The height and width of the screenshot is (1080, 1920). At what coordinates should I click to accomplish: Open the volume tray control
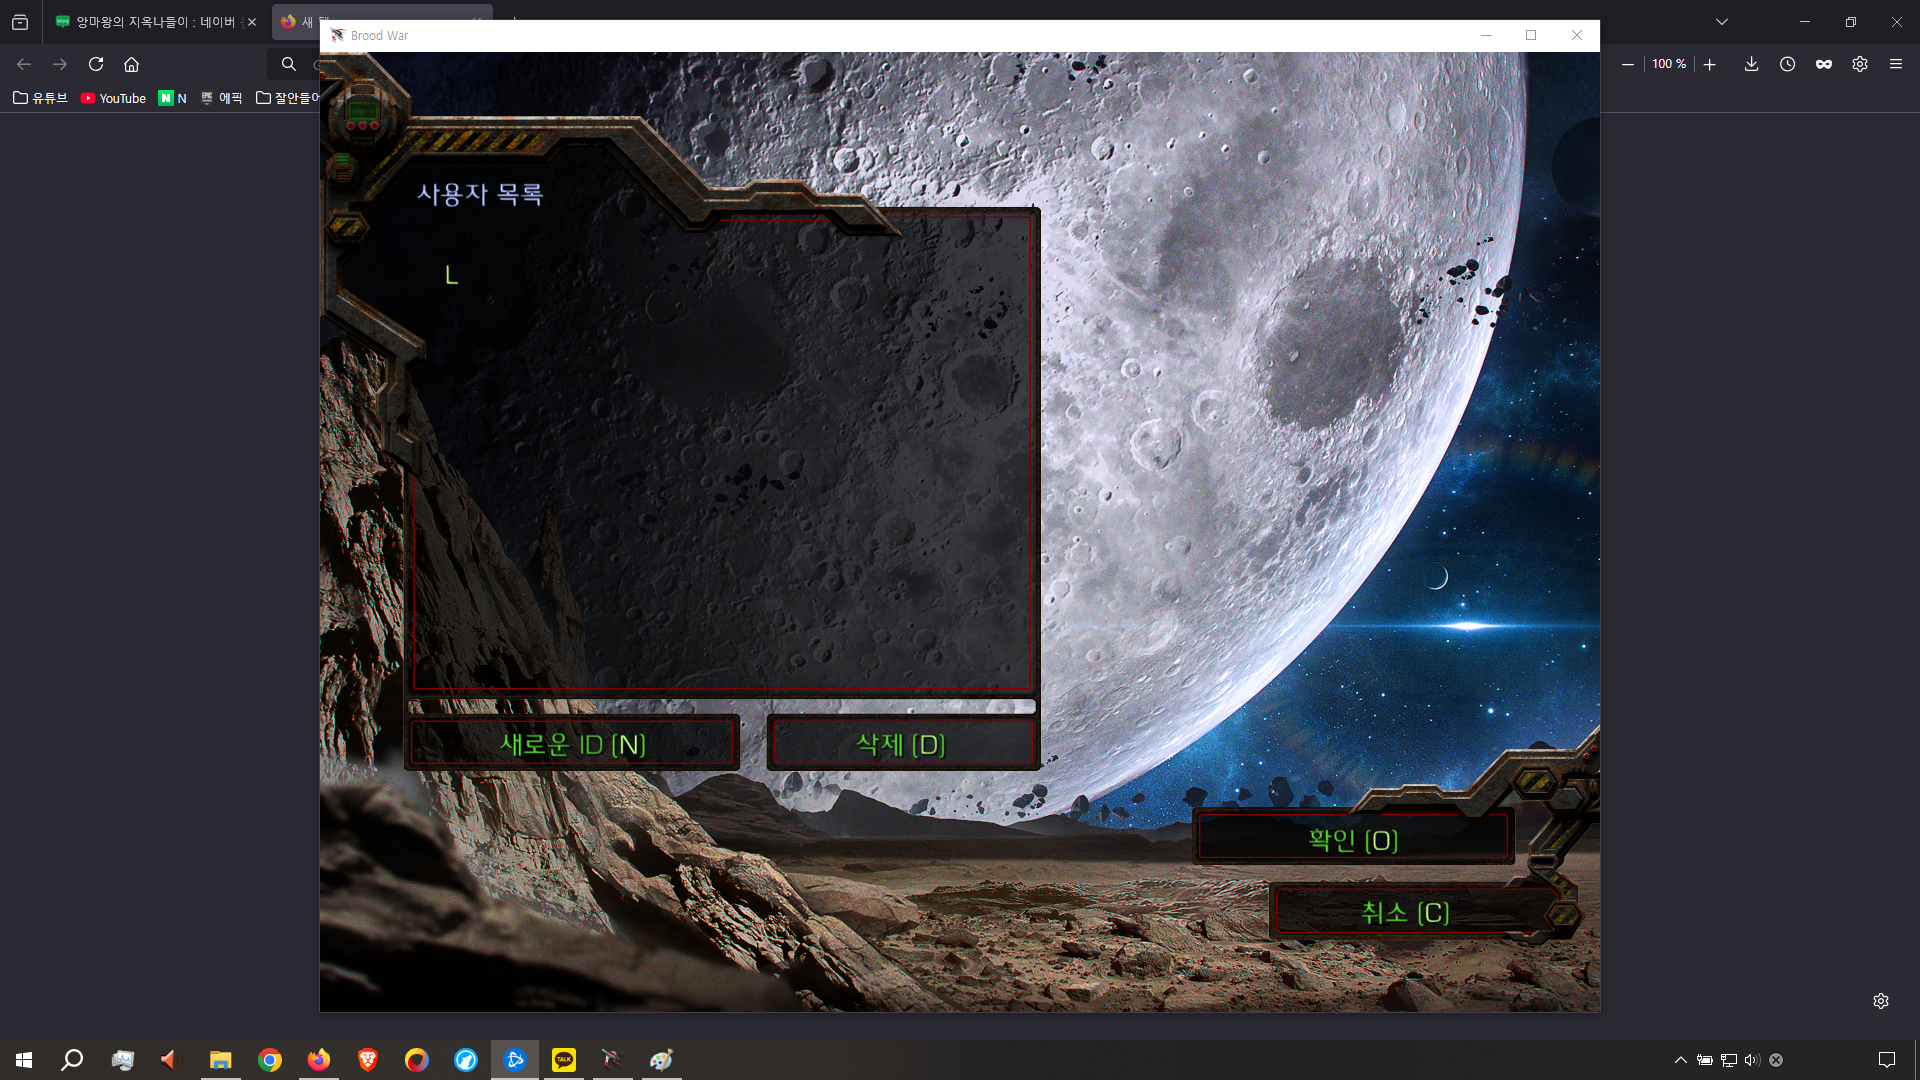pos(1752,1060)
